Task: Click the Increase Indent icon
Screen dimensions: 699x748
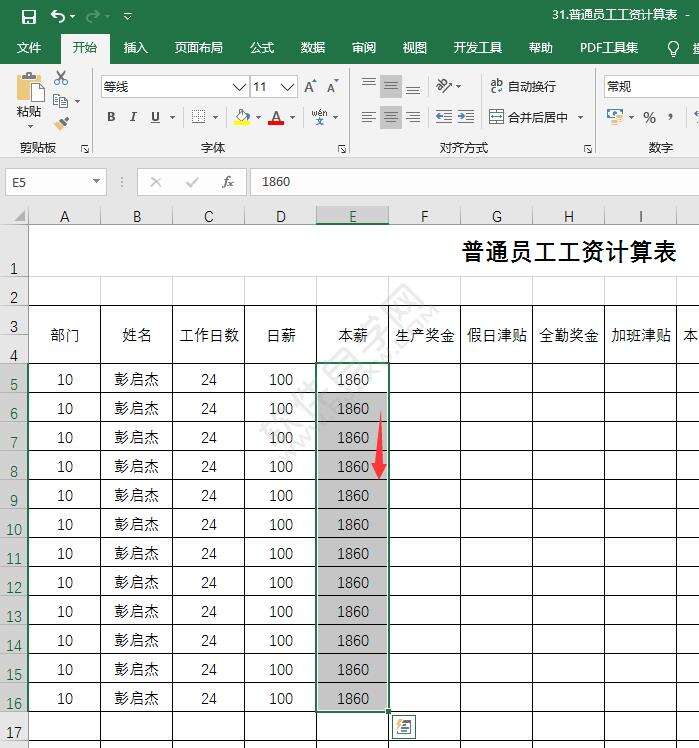Action: pos(466,117)
